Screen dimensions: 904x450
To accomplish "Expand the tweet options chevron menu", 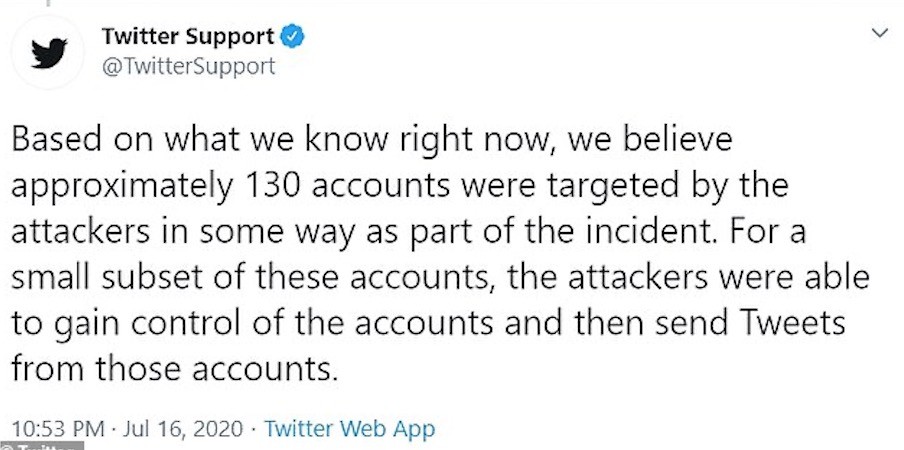I will coord(879,34).
